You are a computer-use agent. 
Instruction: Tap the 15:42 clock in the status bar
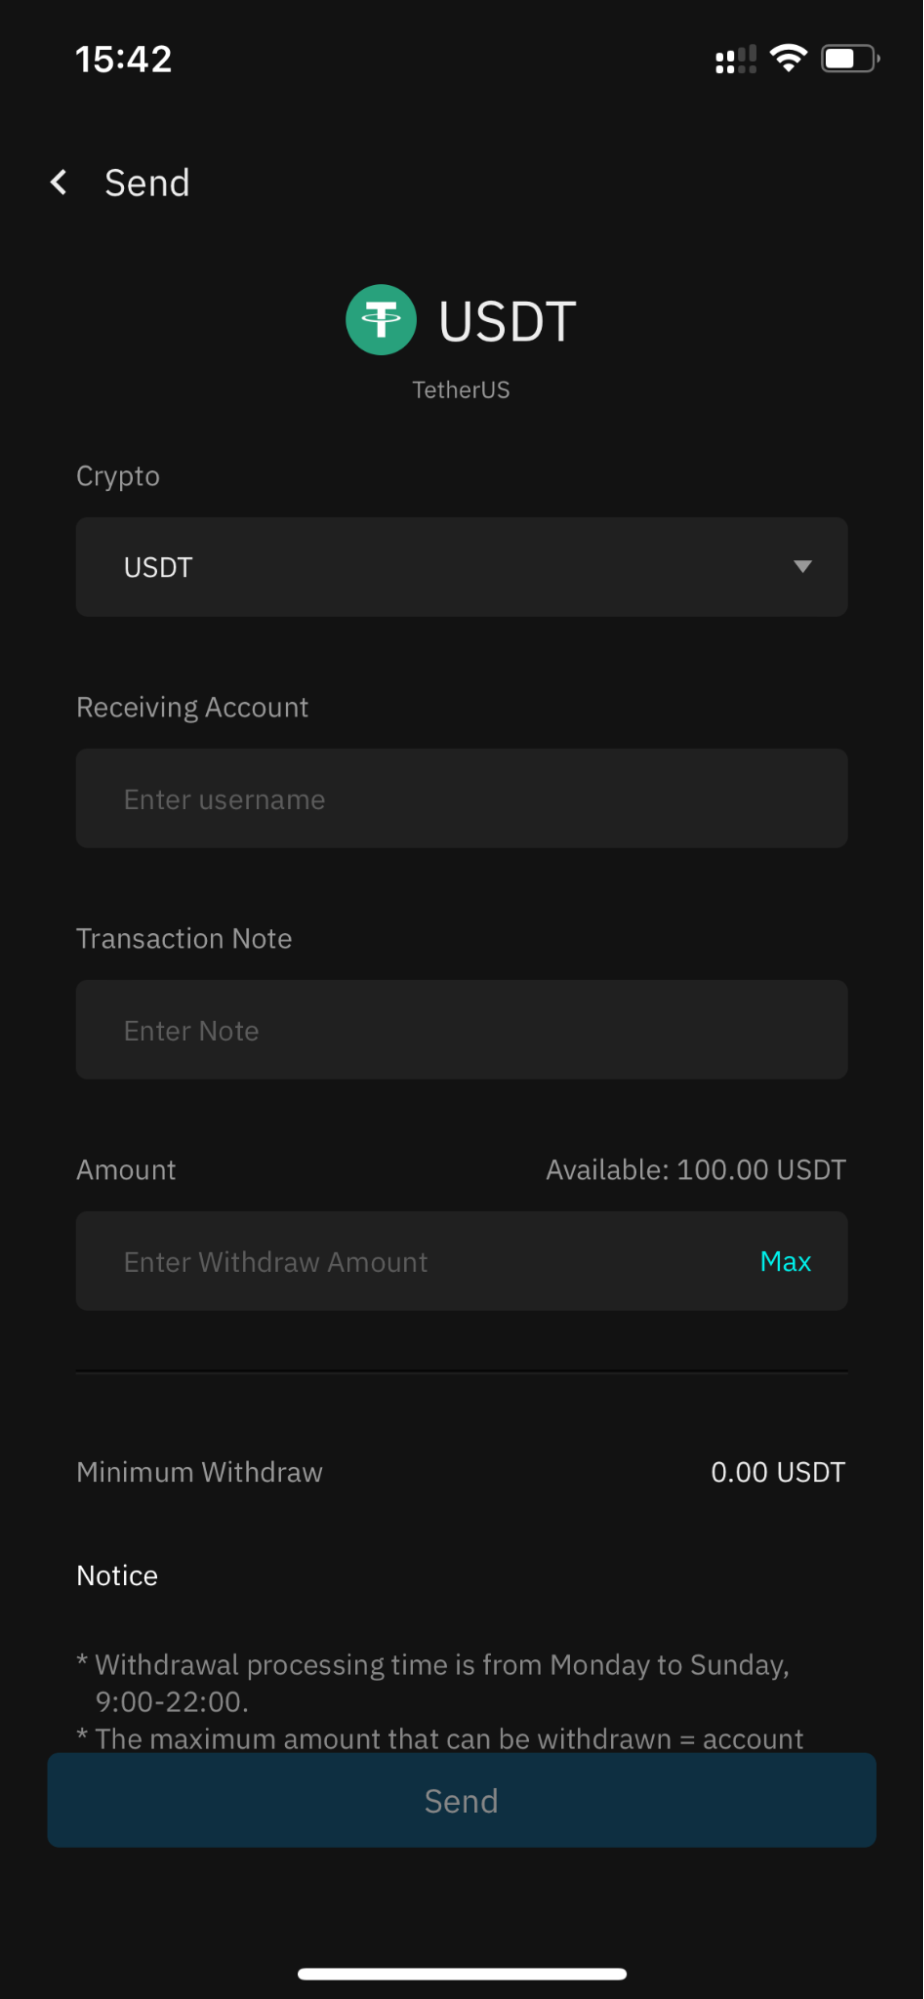coord(124,59)
